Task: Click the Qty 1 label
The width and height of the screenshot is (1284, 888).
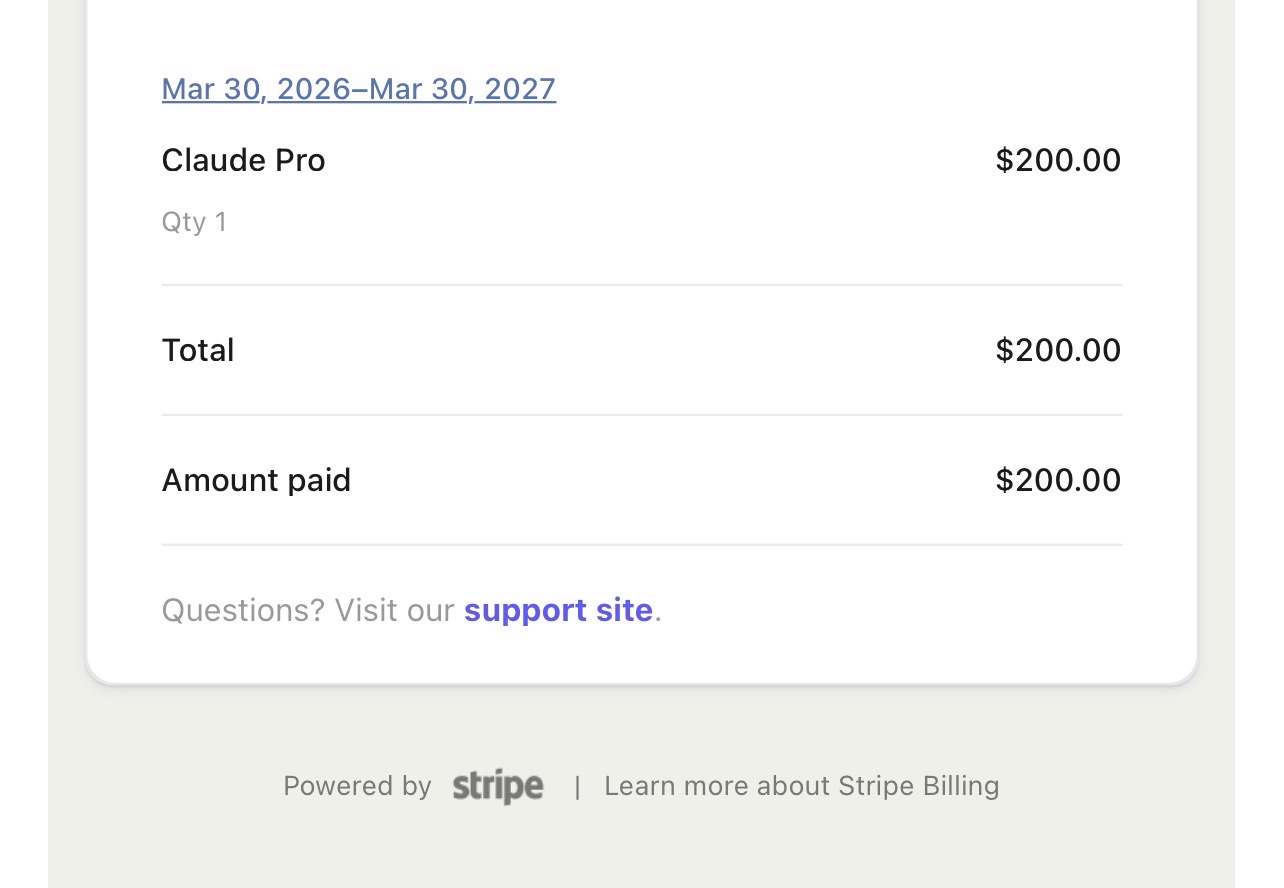Action: (x=194, y=221)
